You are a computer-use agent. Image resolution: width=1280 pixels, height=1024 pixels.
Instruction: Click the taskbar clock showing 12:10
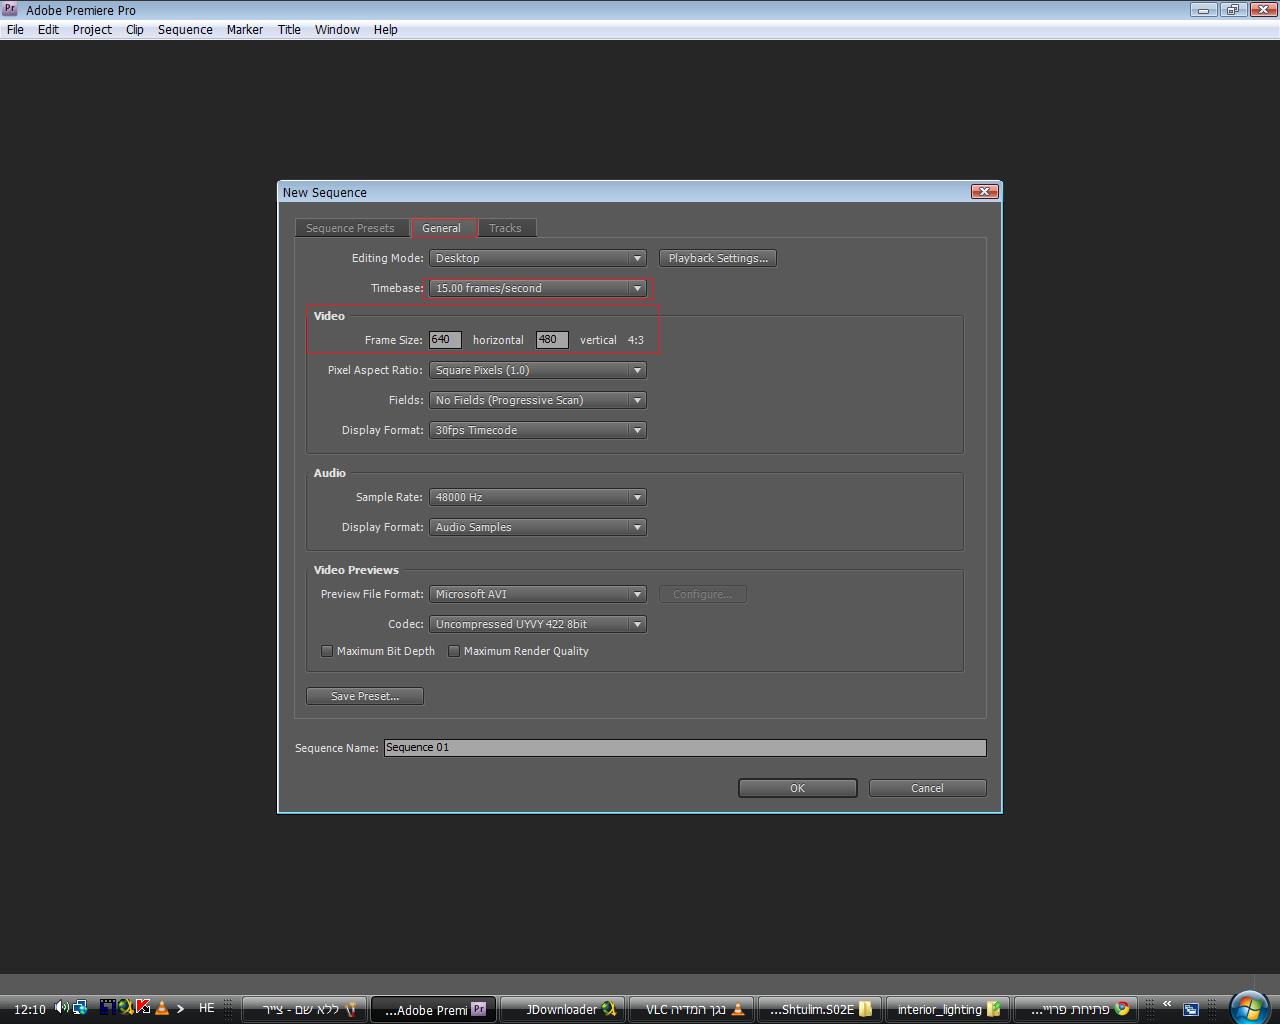(x=30, y=1009)
